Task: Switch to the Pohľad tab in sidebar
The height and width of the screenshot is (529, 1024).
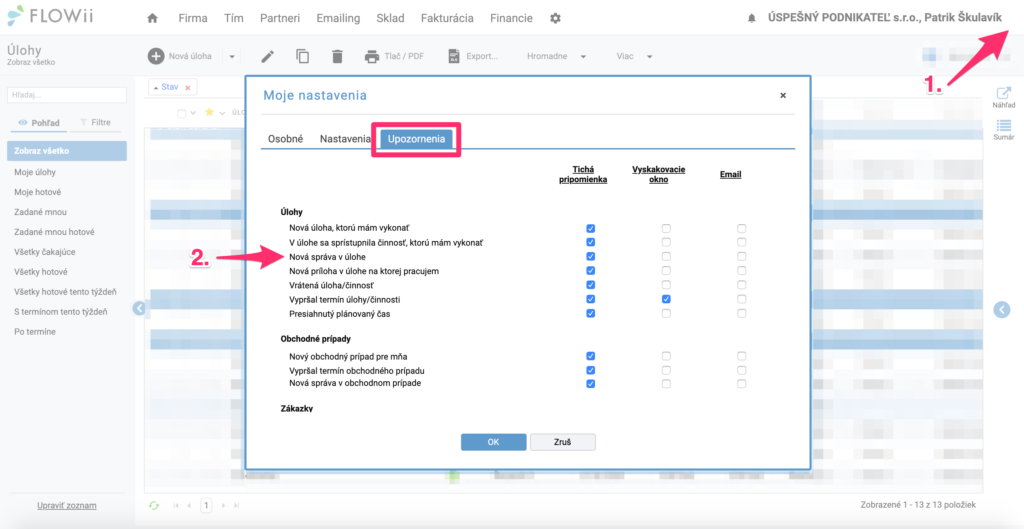Action: click(x=39, y=123)
